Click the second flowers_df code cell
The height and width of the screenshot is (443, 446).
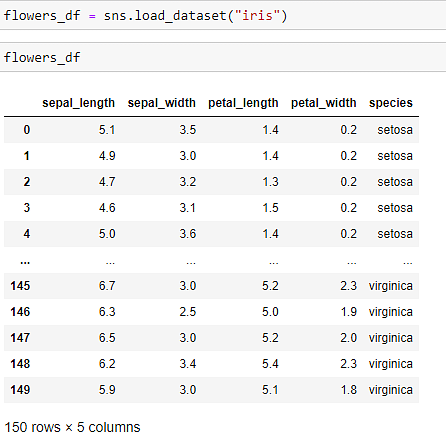coord(223,57)
